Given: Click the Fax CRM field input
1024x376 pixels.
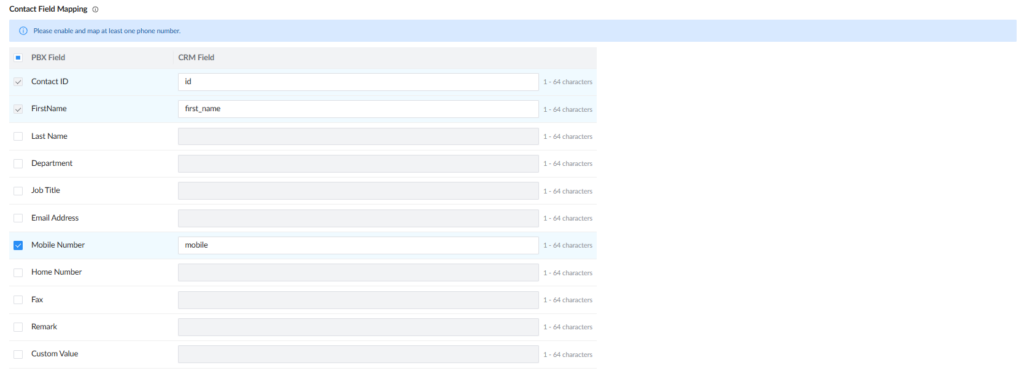Looking at the screenshot, I should pyautogui.click(x=358, y=300).
